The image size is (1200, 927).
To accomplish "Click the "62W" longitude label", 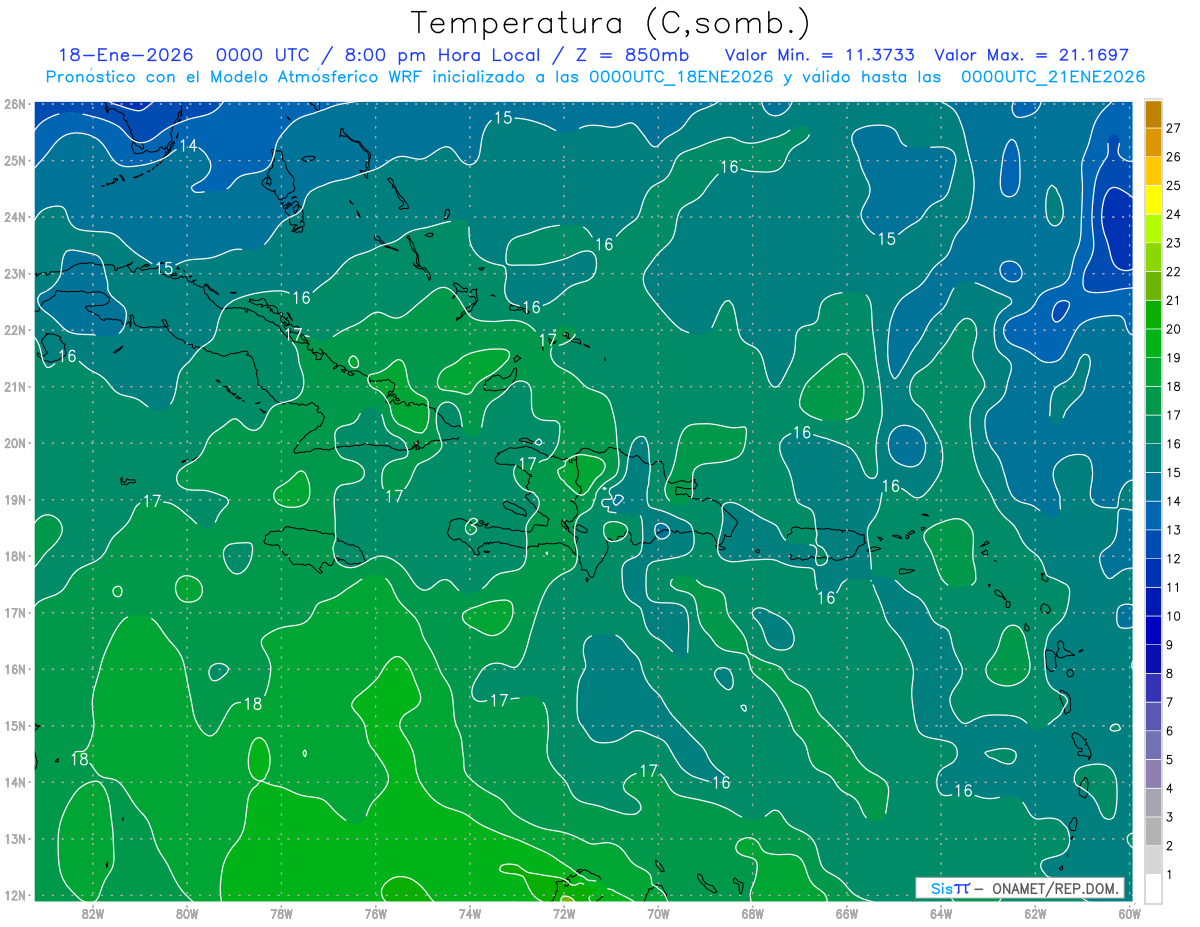I will click(x=1035, y=913).
